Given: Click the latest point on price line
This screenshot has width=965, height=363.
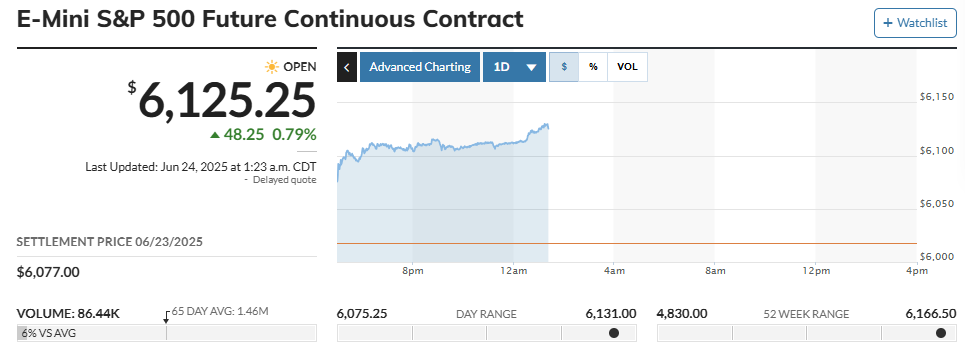Looking at the screenshot, I should pos(548,127).
